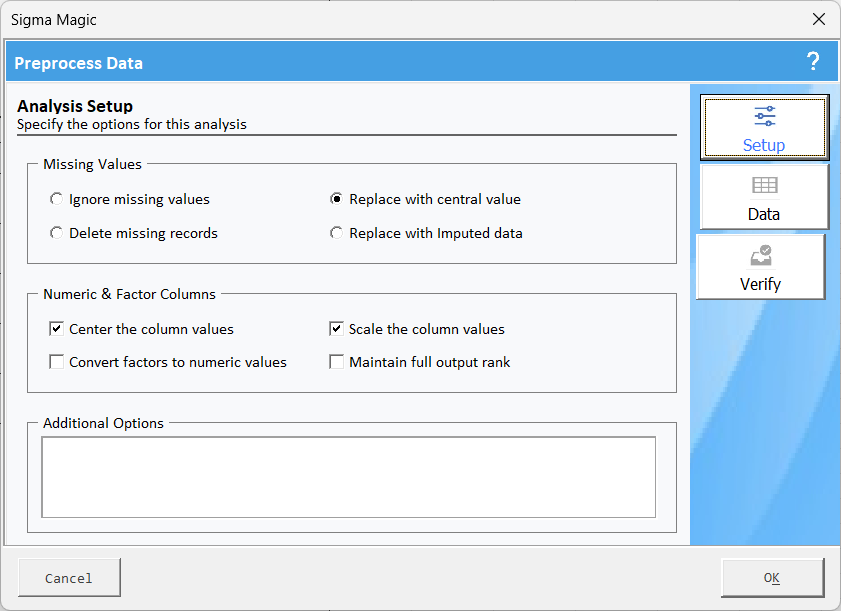Click the checkmark tray icon on Verify
The height and width of the screenshot is (611, 841).
(760, 256)
